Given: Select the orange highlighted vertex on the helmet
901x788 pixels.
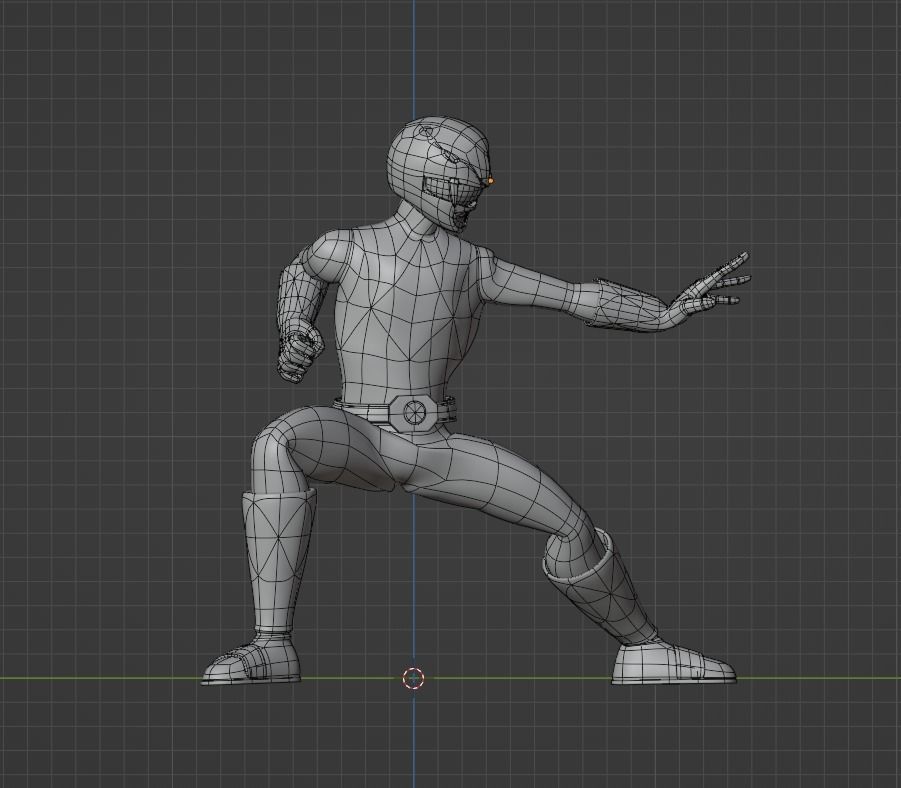Looking at the screenshot, I should [x=490, y=181].
